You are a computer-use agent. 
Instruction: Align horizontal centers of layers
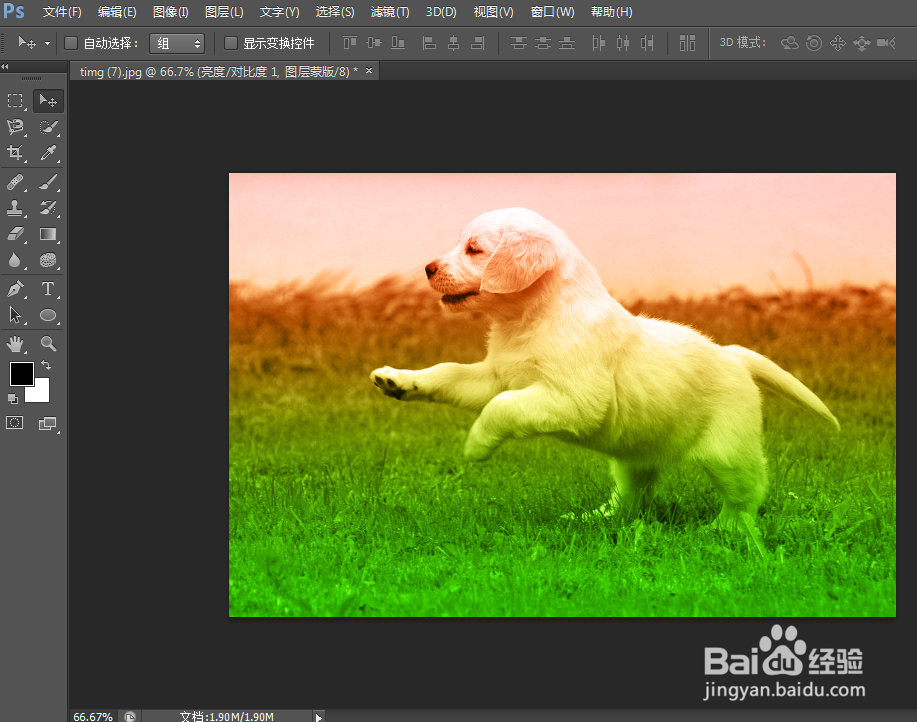453,43
